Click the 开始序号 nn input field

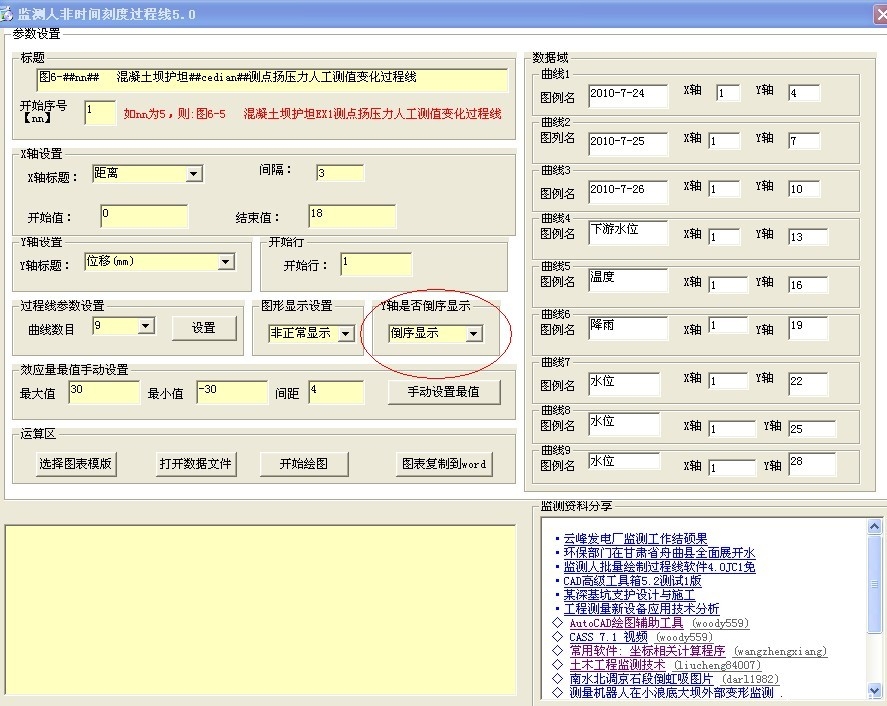coord(100,113)
